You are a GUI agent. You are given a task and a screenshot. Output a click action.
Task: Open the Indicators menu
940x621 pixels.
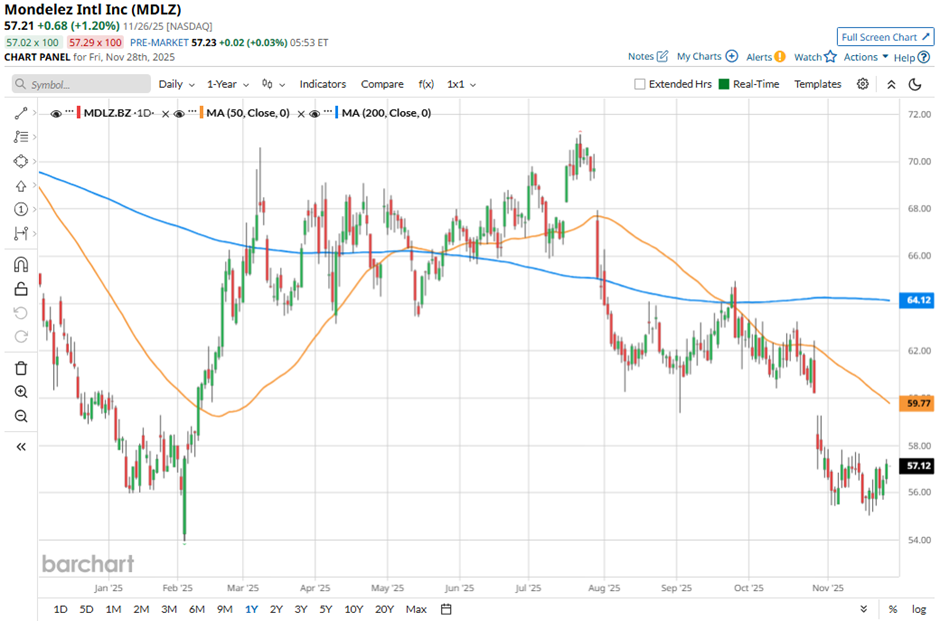pos(322,84)
